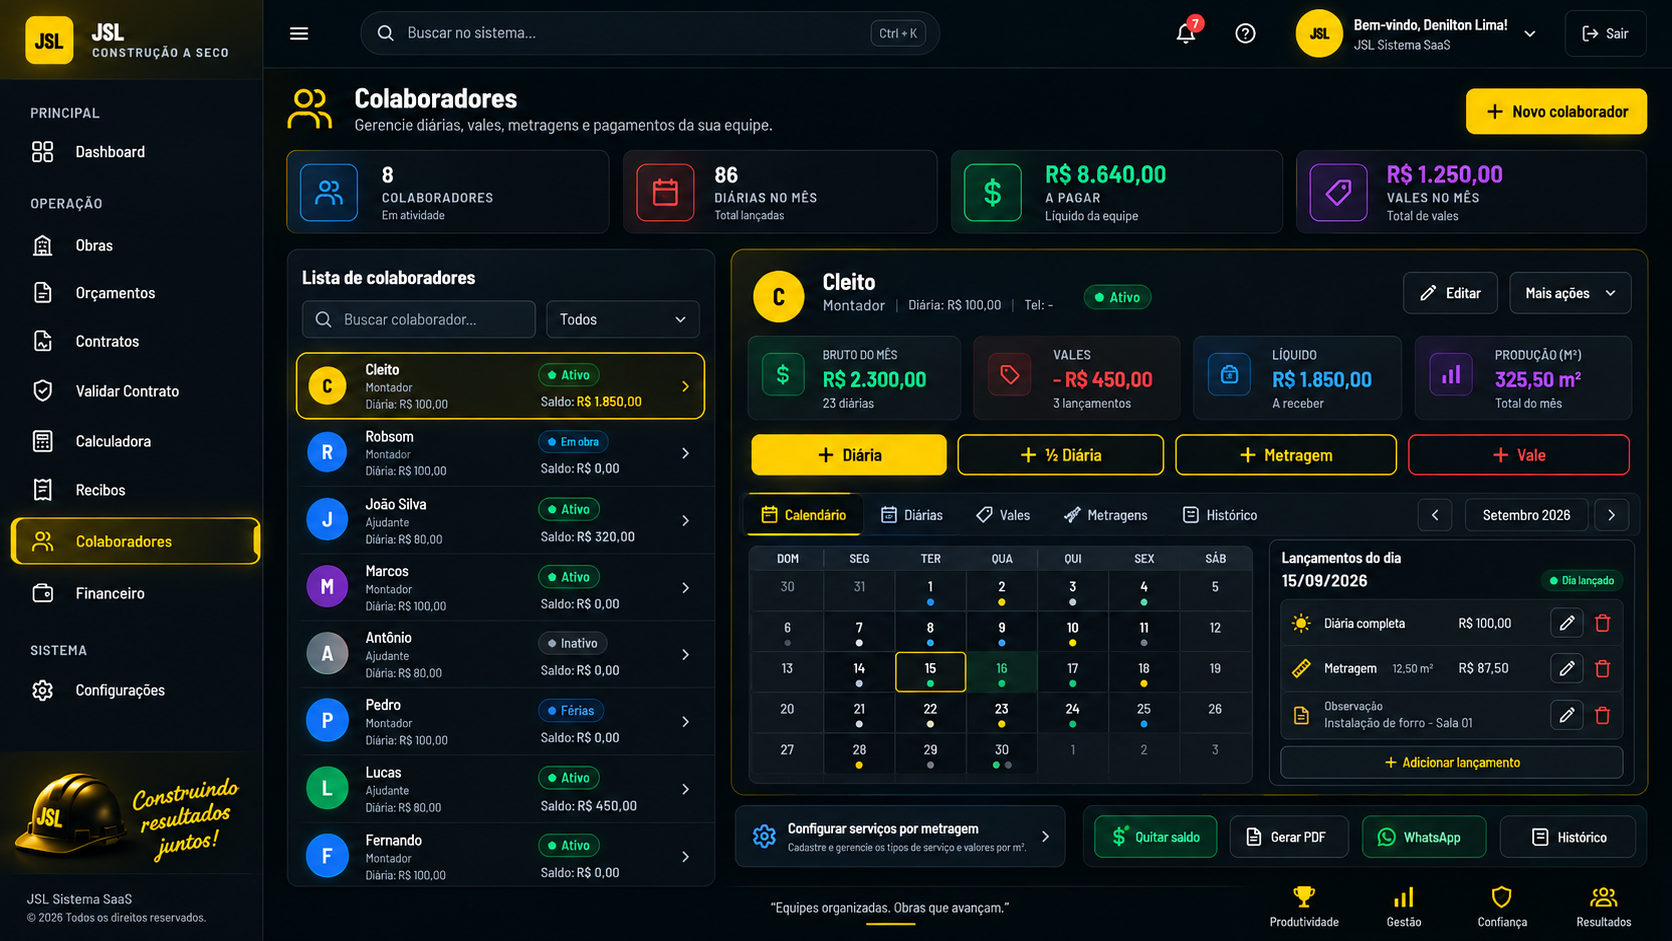This screenshot has width=1672, height=941.
Task: Click the Novo colaborador button
Action: click(1556, 111)
